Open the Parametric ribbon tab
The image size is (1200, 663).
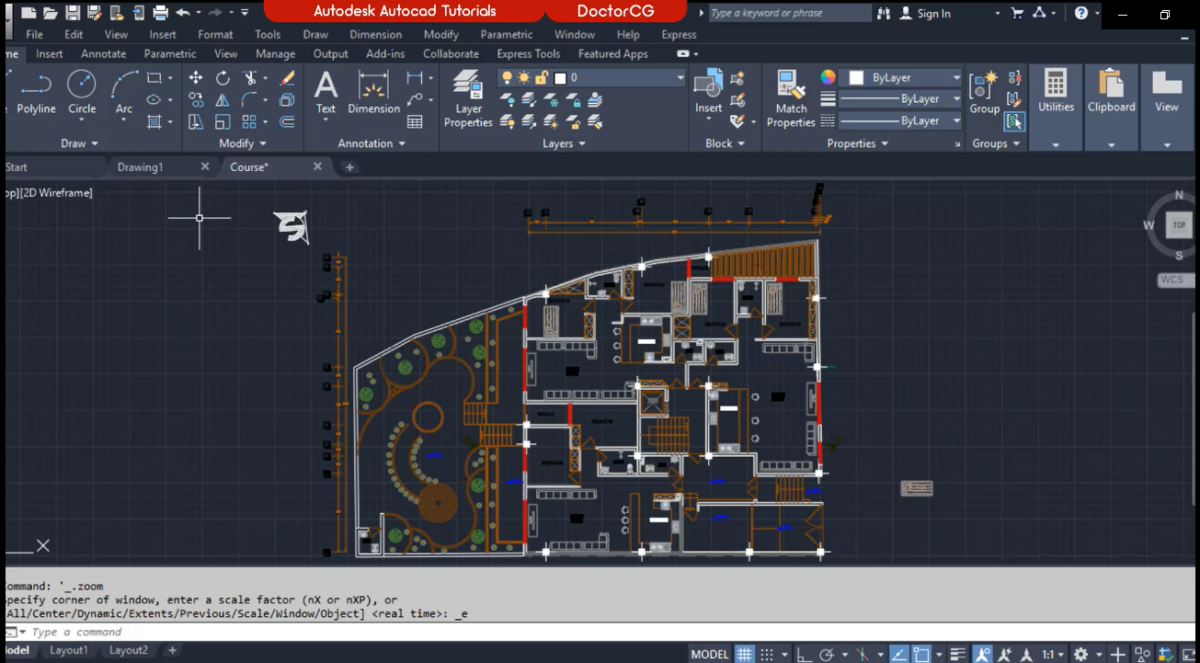click(169, 54)
